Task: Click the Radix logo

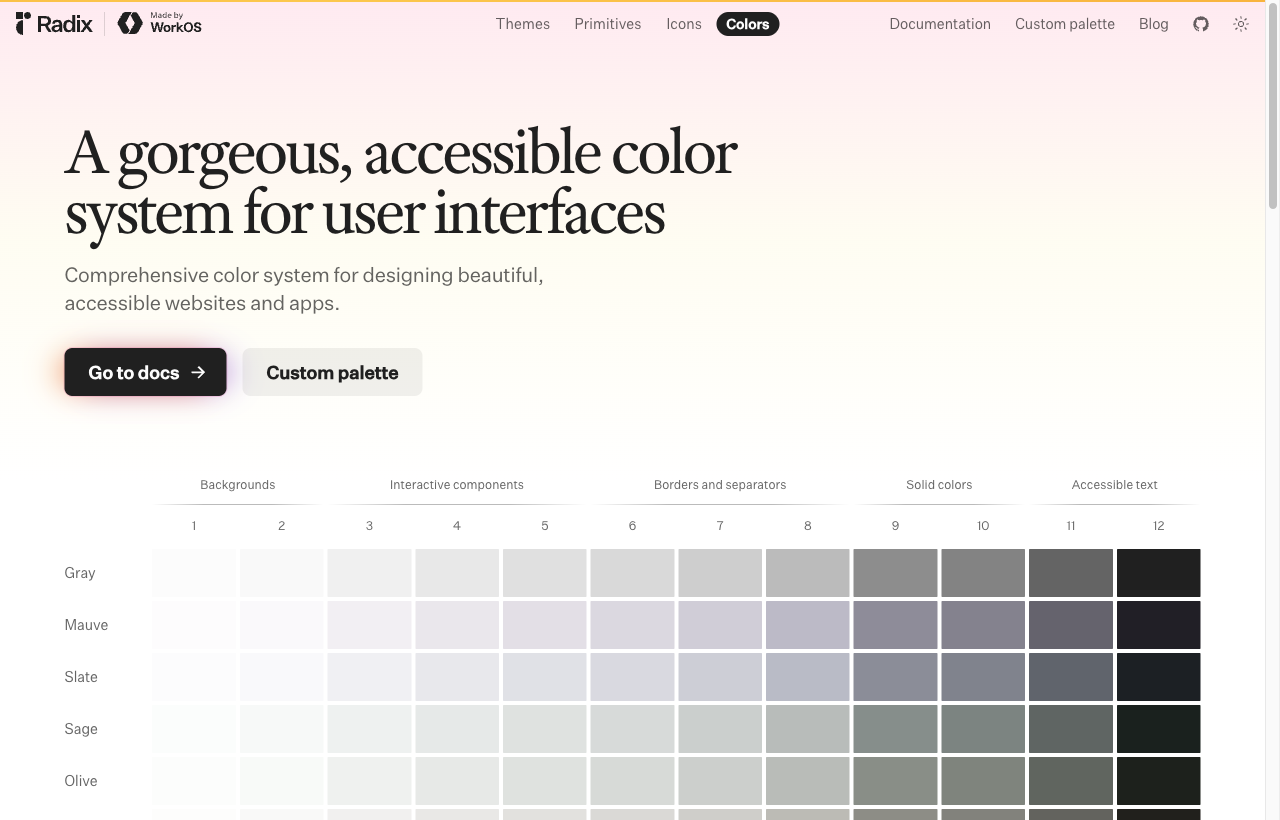Action: point(54,24)
